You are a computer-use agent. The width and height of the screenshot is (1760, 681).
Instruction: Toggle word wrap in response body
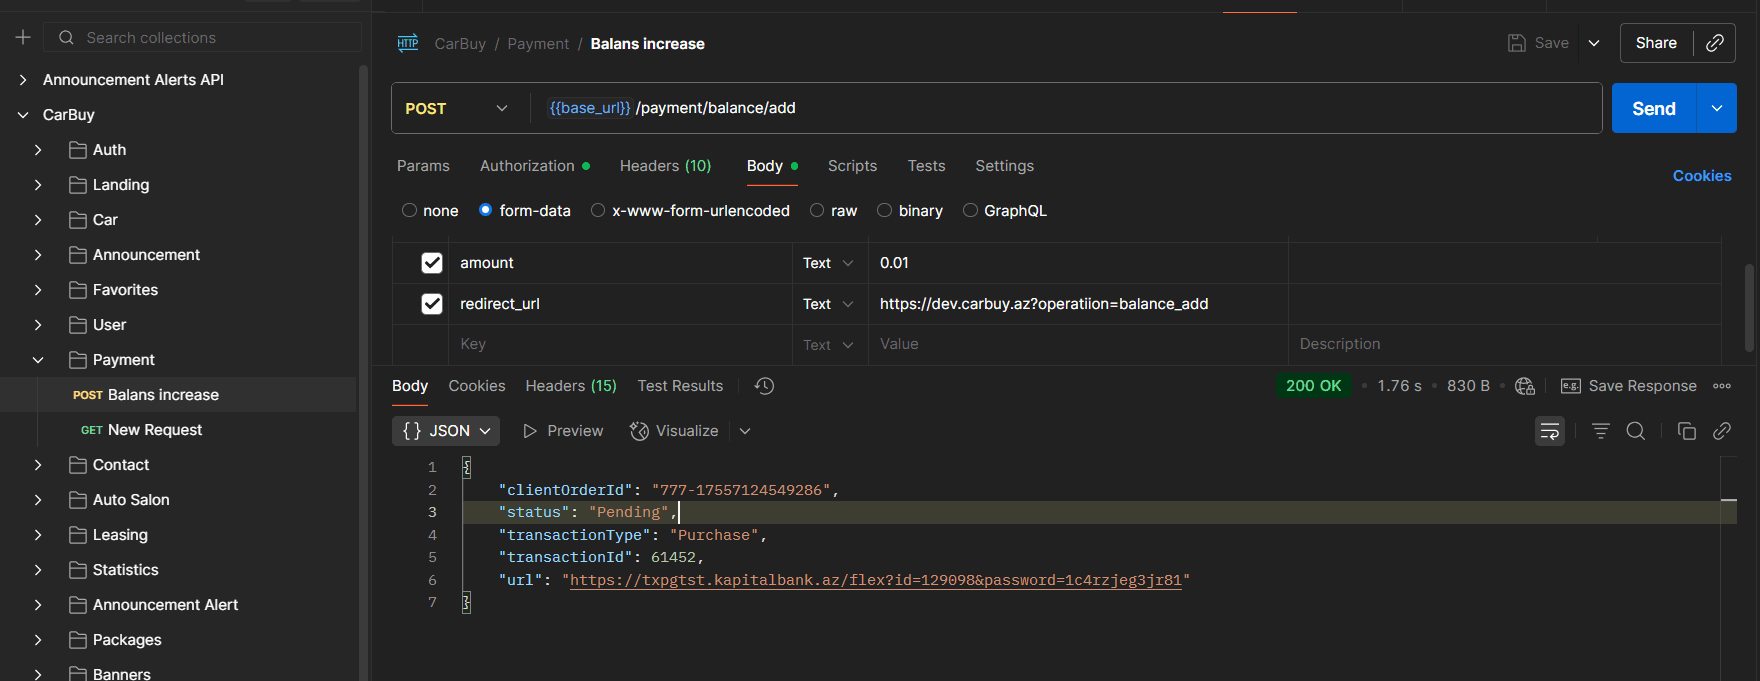point(1550,431)
